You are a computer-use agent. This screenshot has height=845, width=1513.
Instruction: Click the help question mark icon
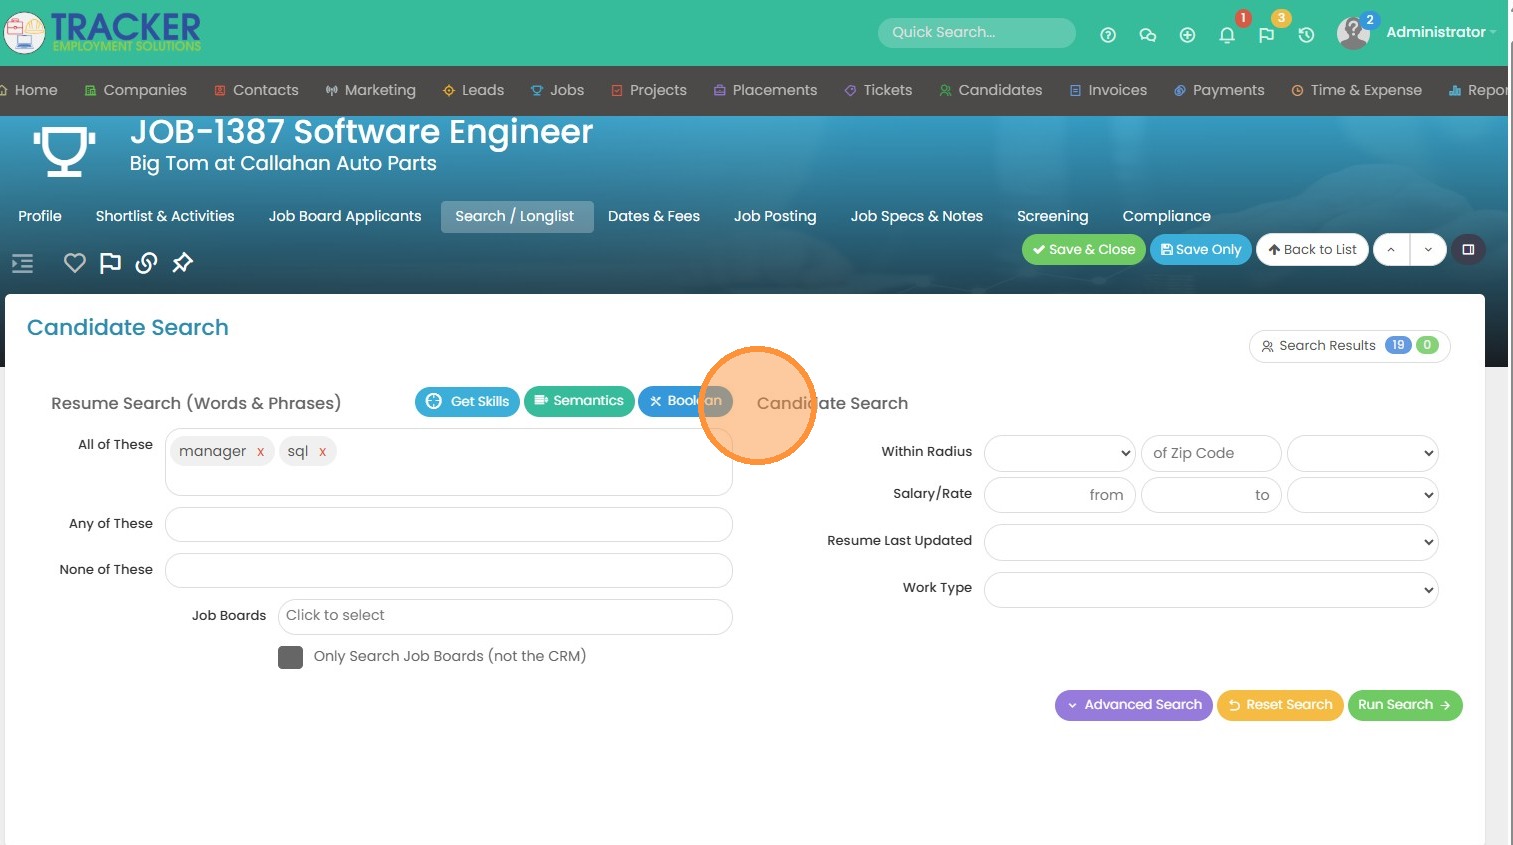click(1107, 35)
